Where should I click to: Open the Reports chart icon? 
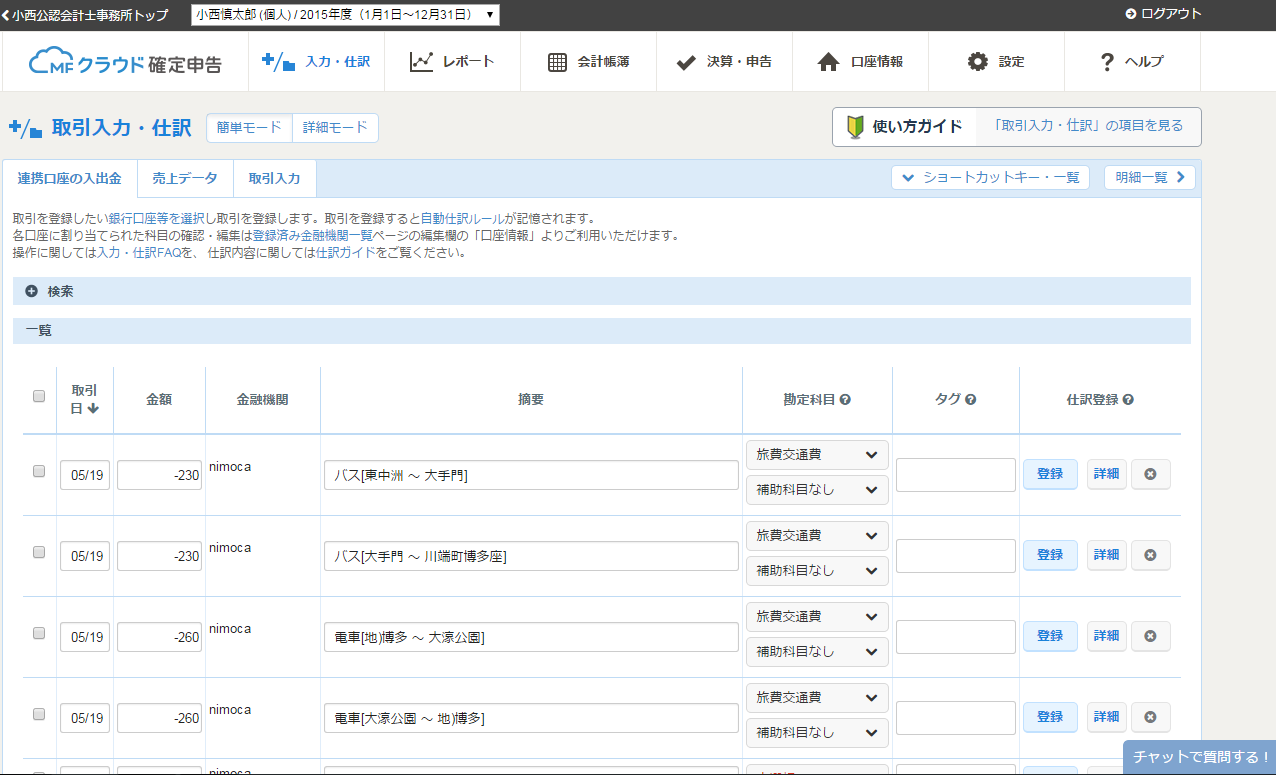421,61
